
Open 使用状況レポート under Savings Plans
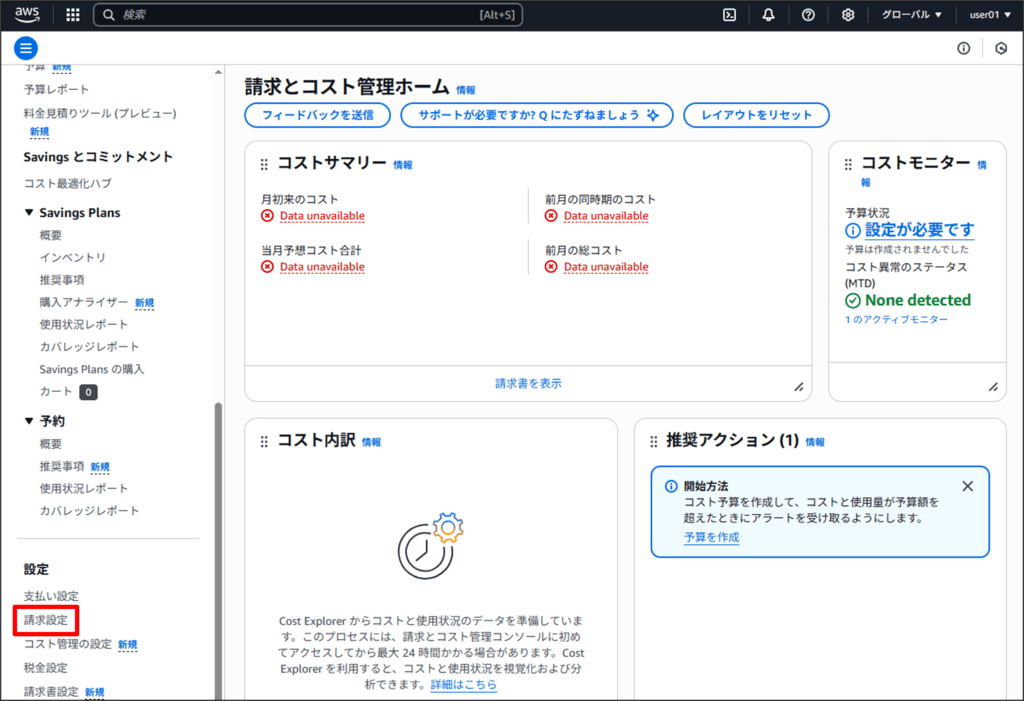[x=84, y=324]
